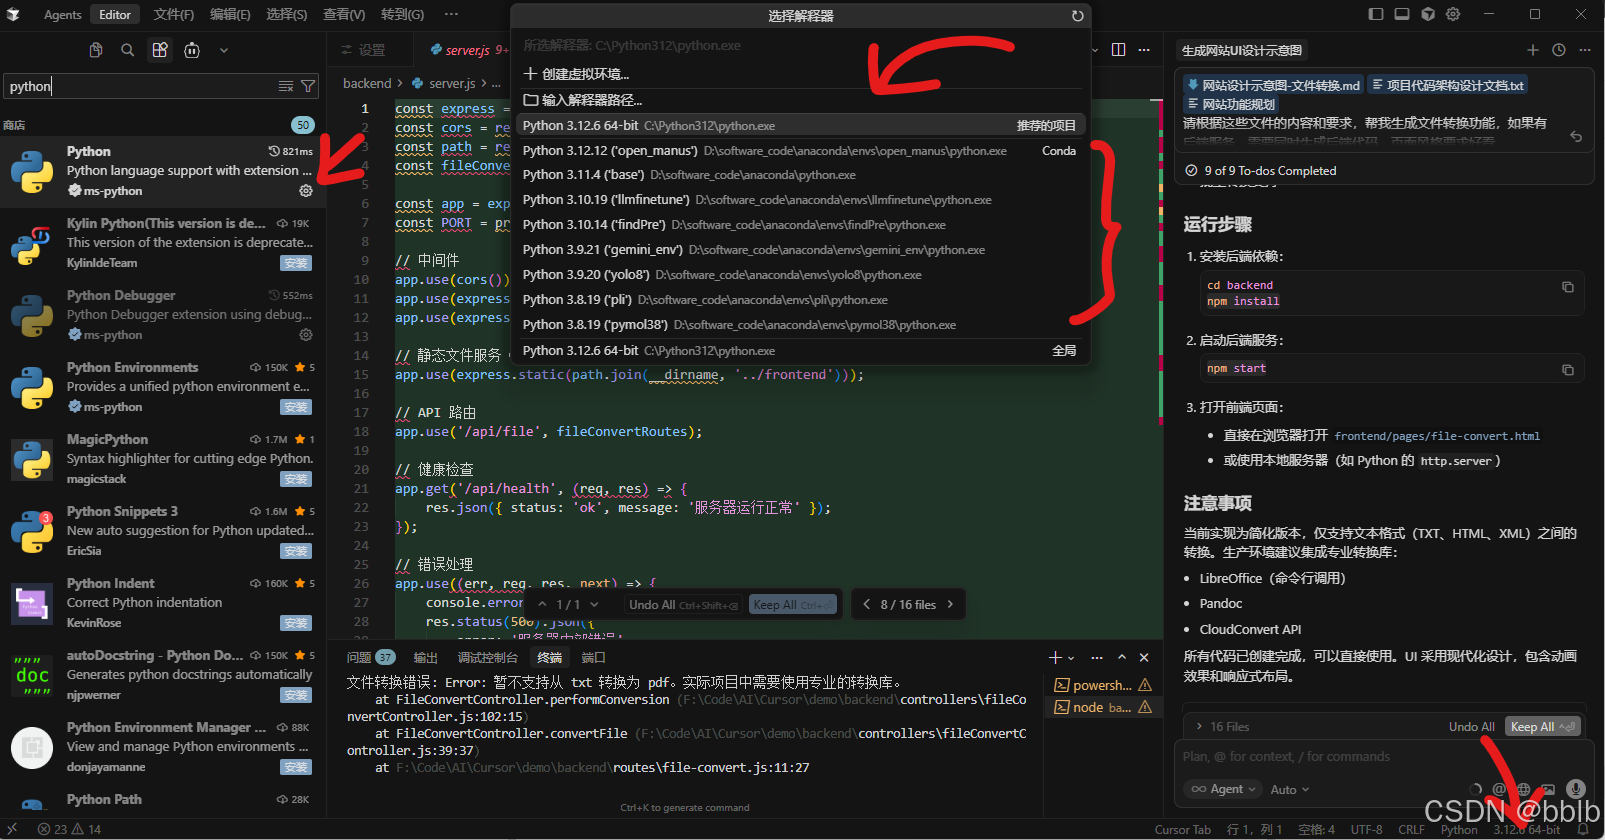
Task: Open frontend/pages/file-convert.html link
Action: point(1437,436)
